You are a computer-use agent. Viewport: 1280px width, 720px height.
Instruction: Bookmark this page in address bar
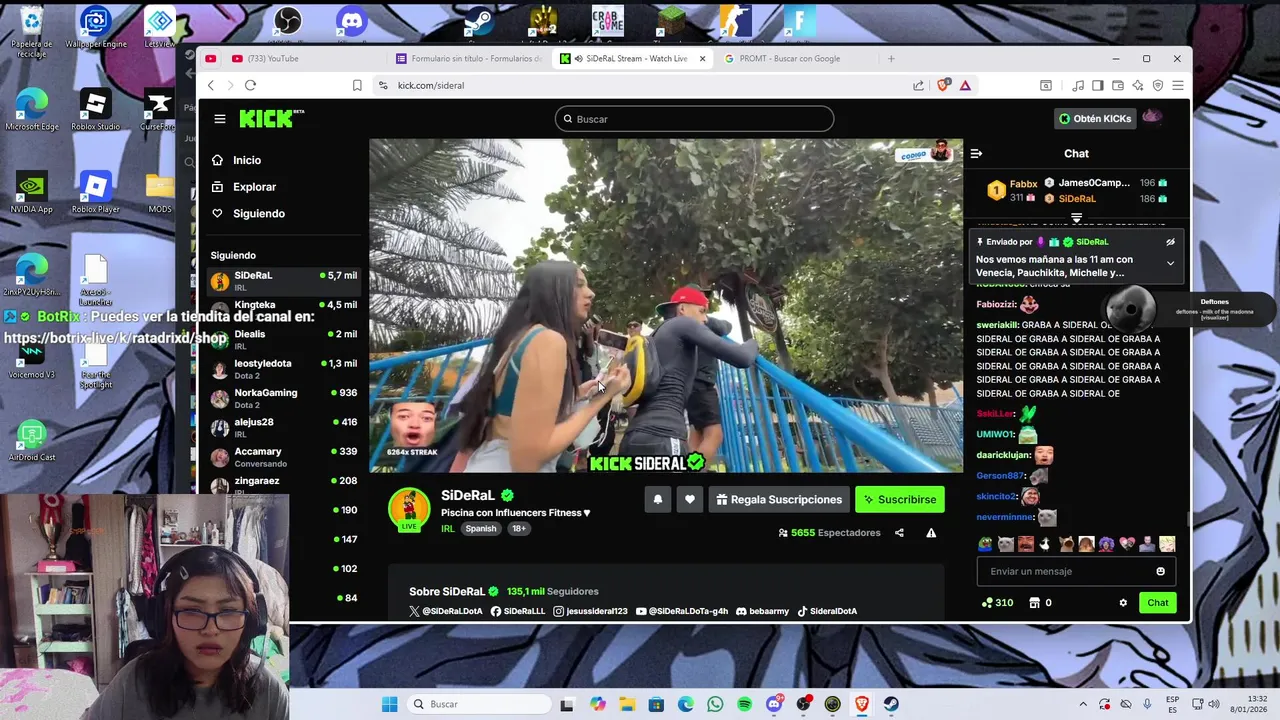357,85
